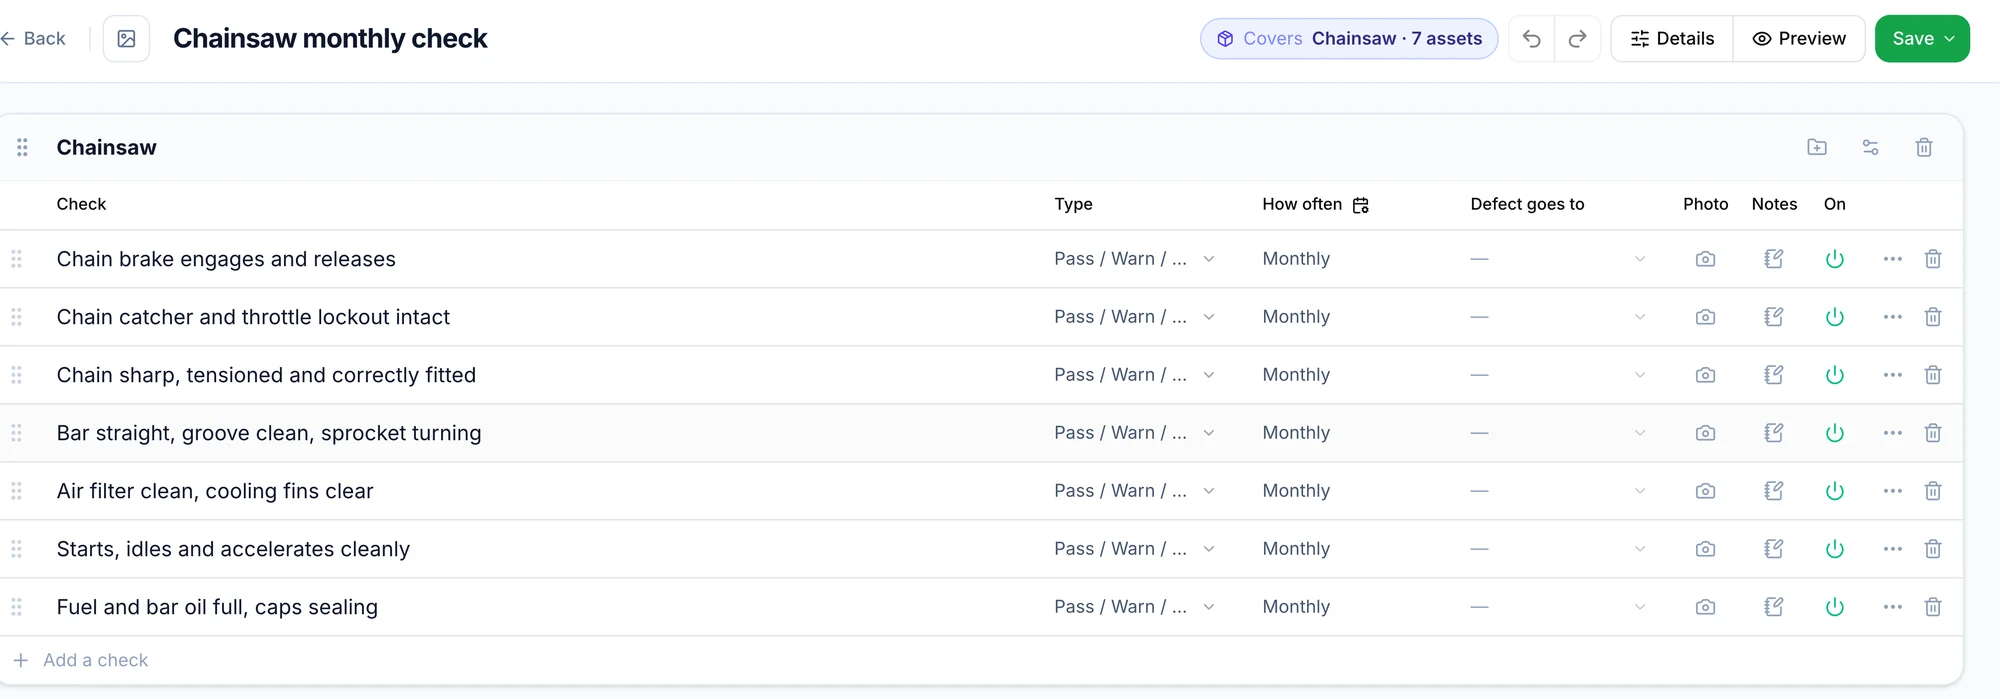The width and height of the screenshot is (2000, 699).
Task: Delete the Fuel and bar oil full check
Action: [1933, 607]
